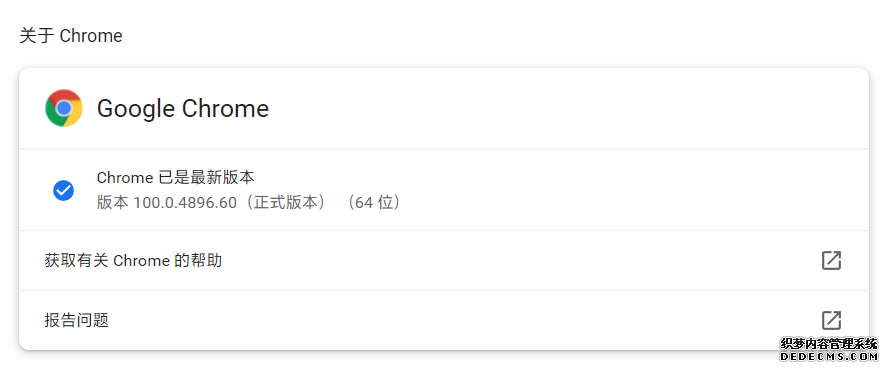Click the Google Chrome logo icon

[64, 108]
